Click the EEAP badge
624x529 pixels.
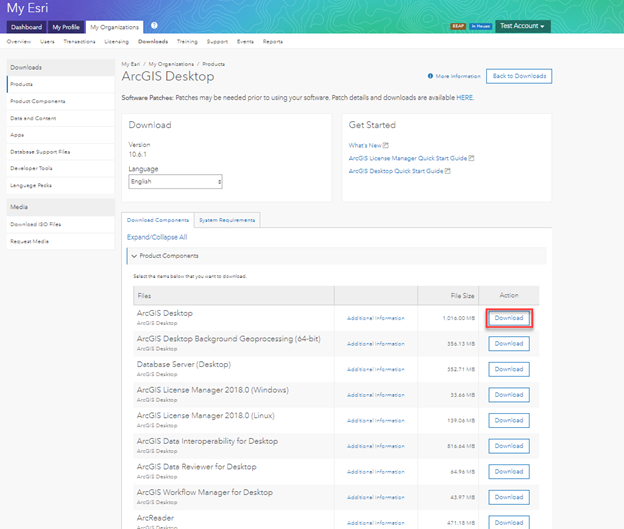(458, 26)
